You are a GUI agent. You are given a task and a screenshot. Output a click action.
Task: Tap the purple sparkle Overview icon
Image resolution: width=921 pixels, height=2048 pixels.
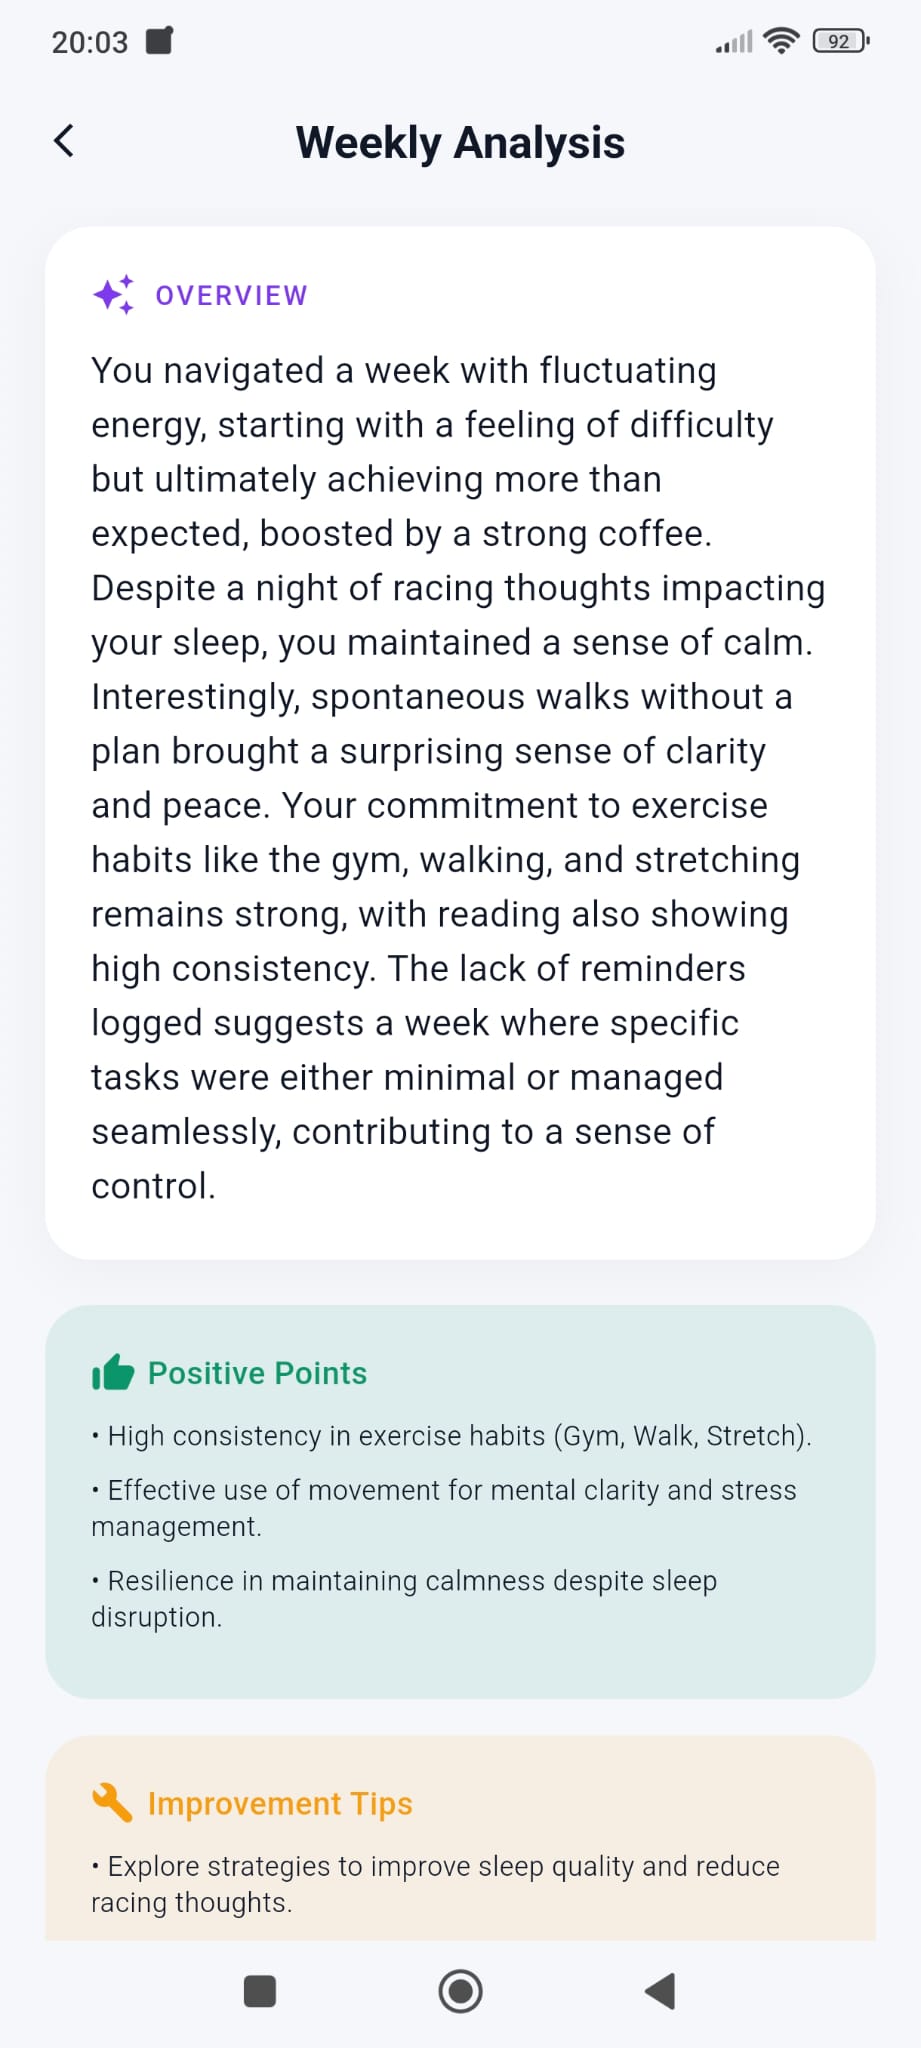click(x=113, y=295)
